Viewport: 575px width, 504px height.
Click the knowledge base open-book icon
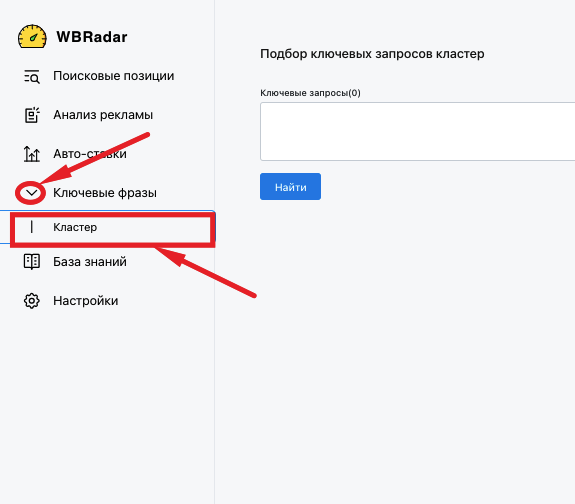(32, 262)
